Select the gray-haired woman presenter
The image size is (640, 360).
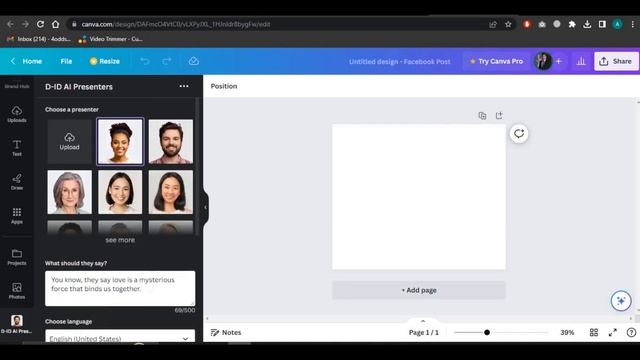pos(69,192)
